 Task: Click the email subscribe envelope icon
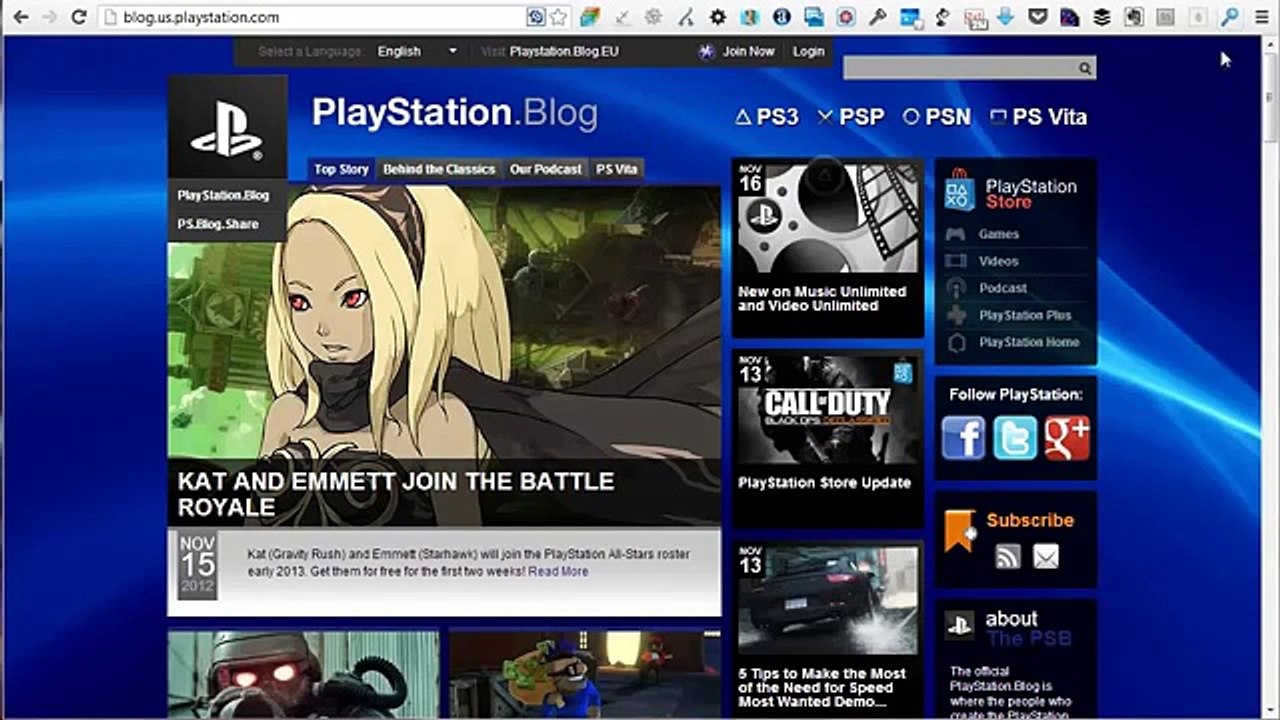[x=1046, y=557]
